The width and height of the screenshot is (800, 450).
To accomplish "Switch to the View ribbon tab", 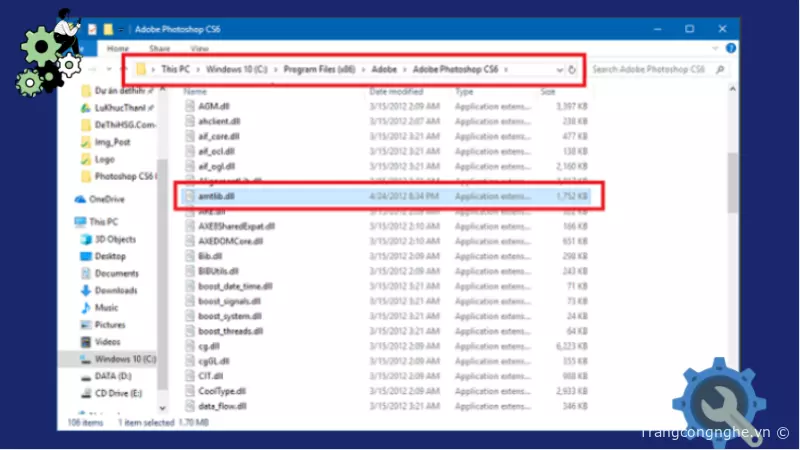I will click(200, 47).
